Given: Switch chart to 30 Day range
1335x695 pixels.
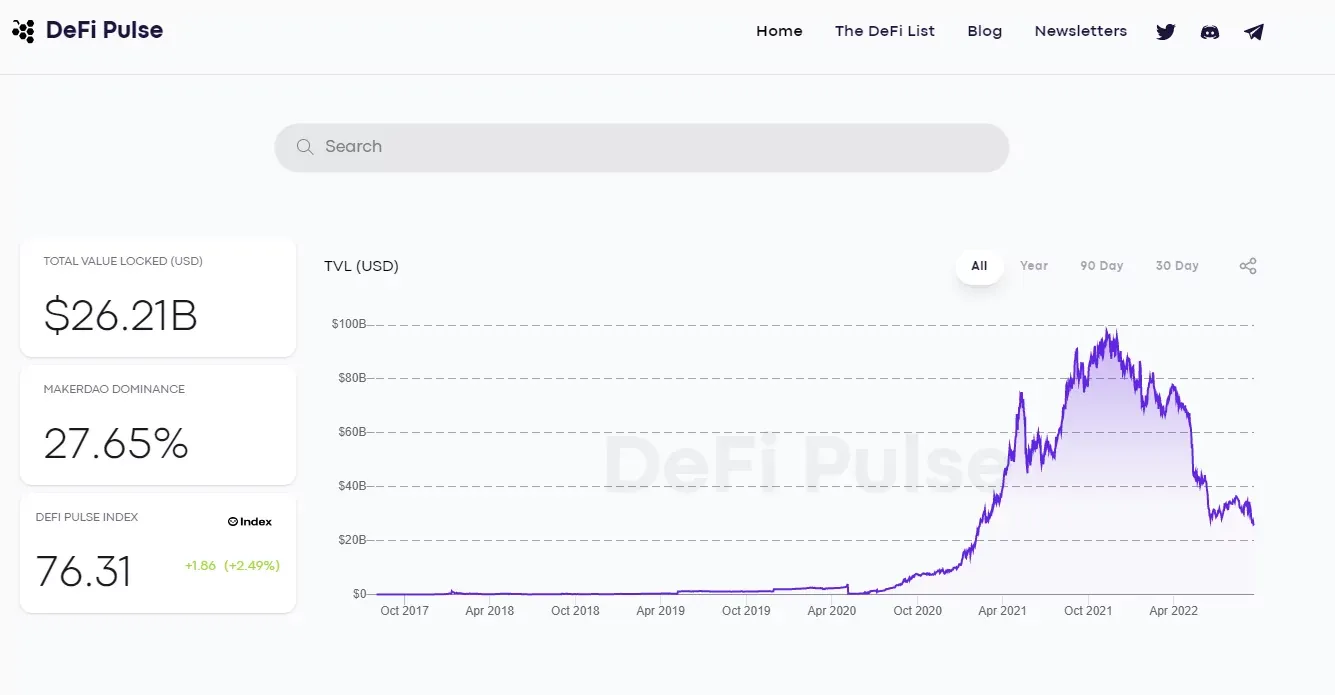Looking at the screenshot, I should click(1177, 266).
